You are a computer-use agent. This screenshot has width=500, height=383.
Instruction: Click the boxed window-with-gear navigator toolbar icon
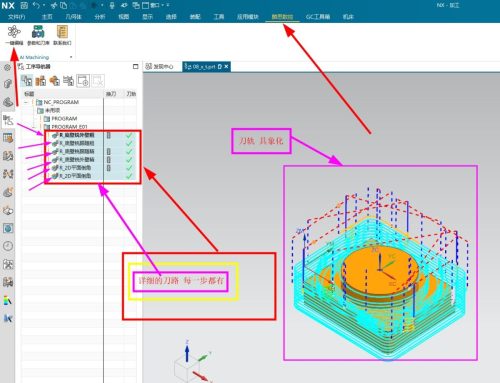click(83, 81)
